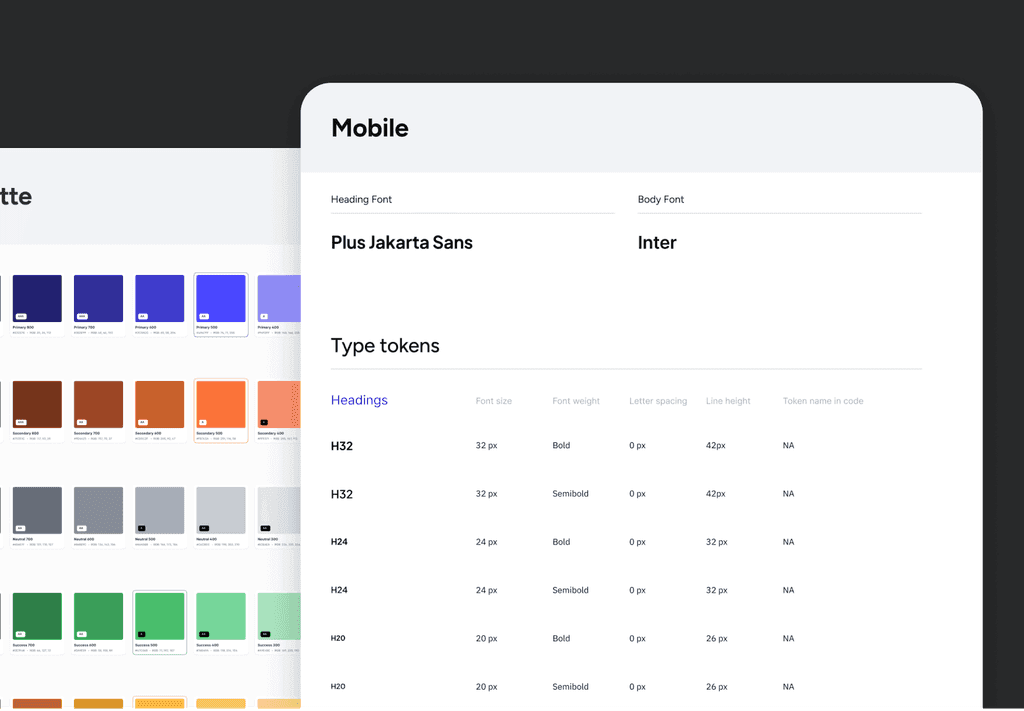The image size is (1024, 711).
Task: Click the blue Headings group label
Action: (x=359, y=400)
